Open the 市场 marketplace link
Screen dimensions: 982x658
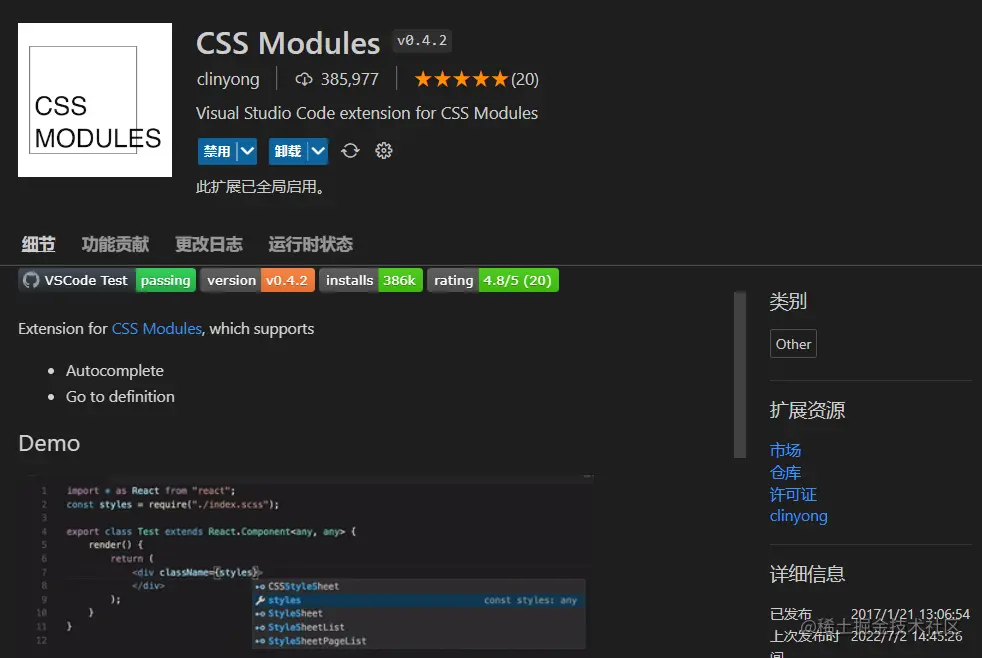pyautogui.click(x=785, y=450)
